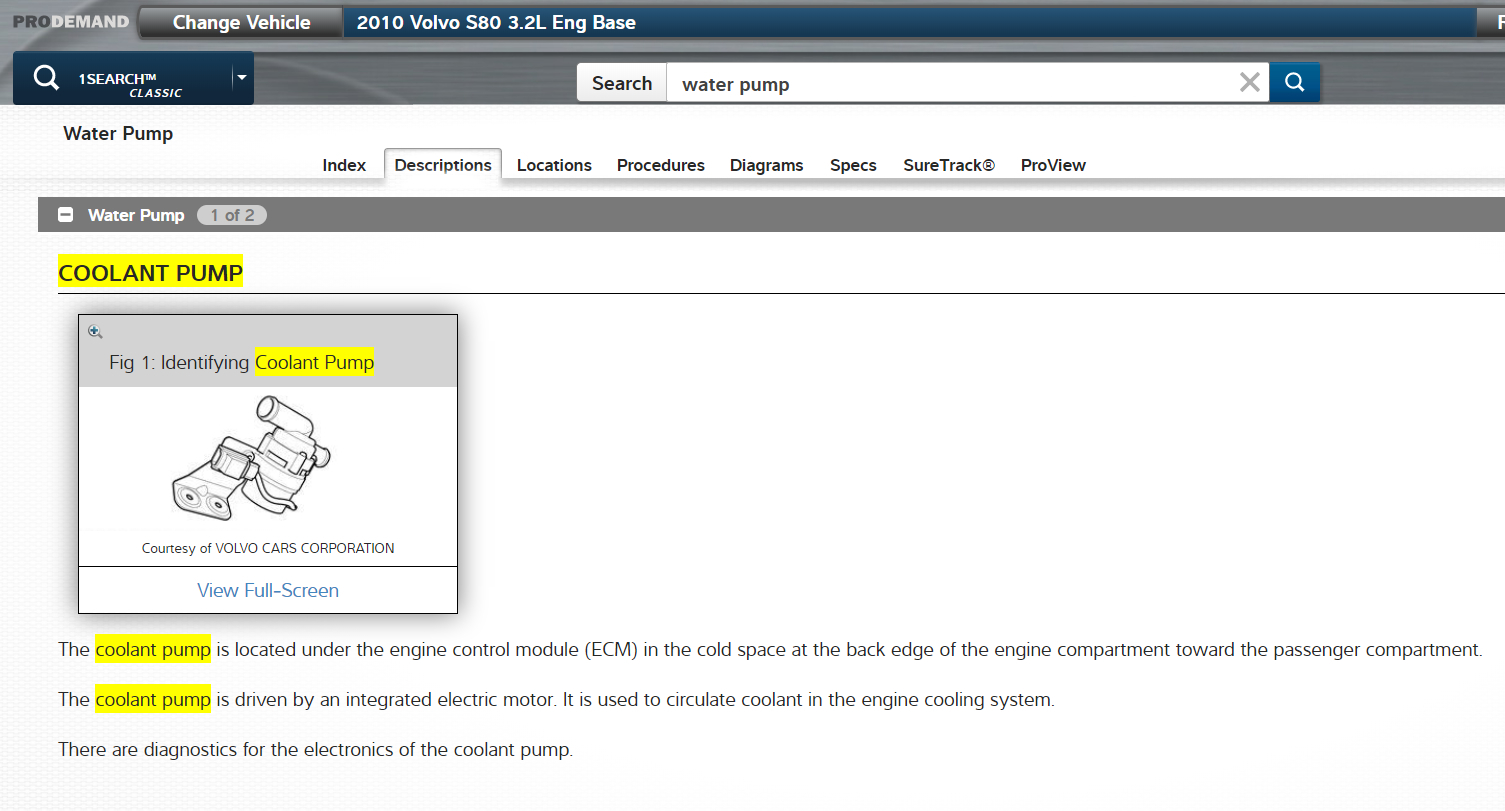The image size is (1505, 811).
Task: Select the Descriptions tab
Action: point(443,165)
